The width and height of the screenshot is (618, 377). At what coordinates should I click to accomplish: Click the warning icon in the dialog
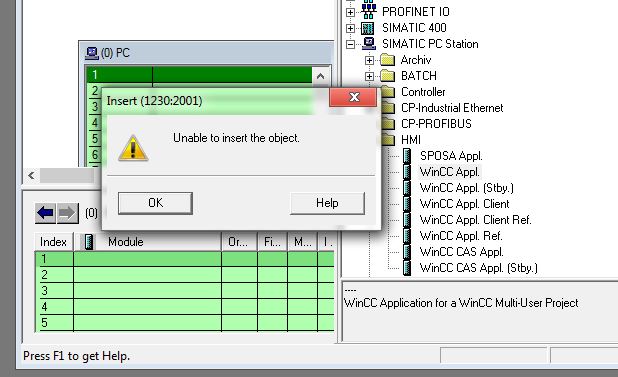coord(133,148)
